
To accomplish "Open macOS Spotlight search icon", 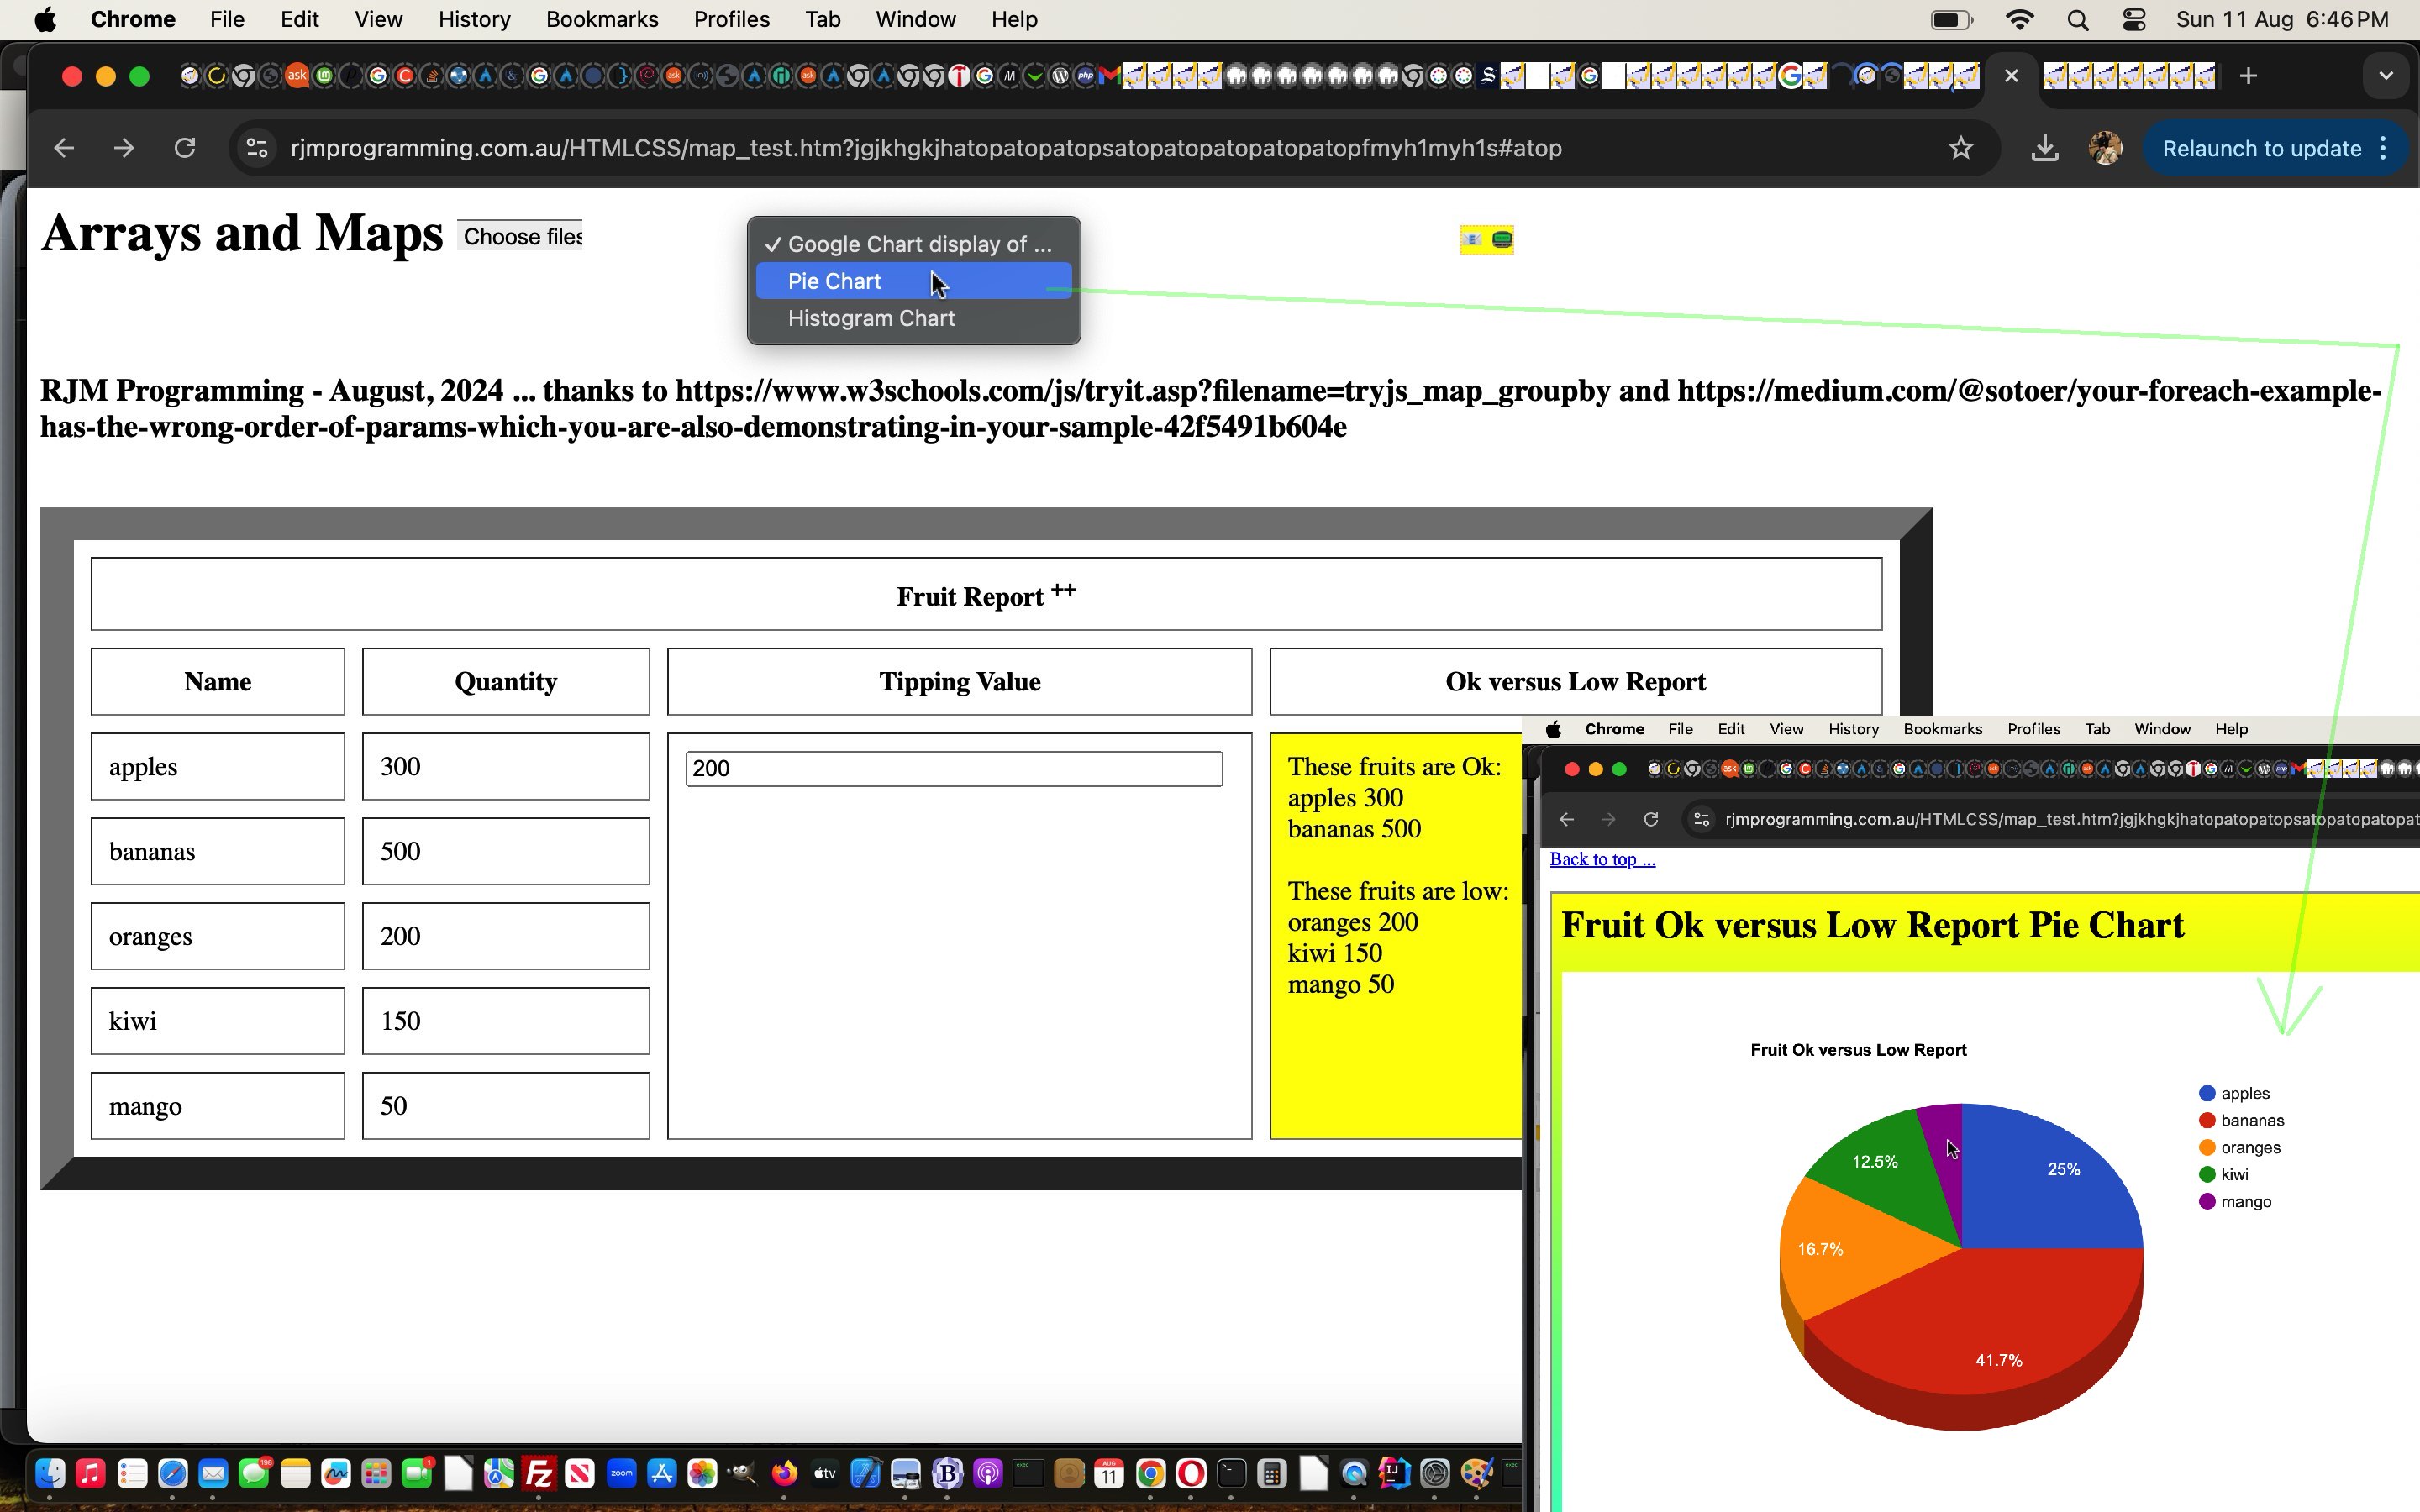I will tap(2077, 20).
